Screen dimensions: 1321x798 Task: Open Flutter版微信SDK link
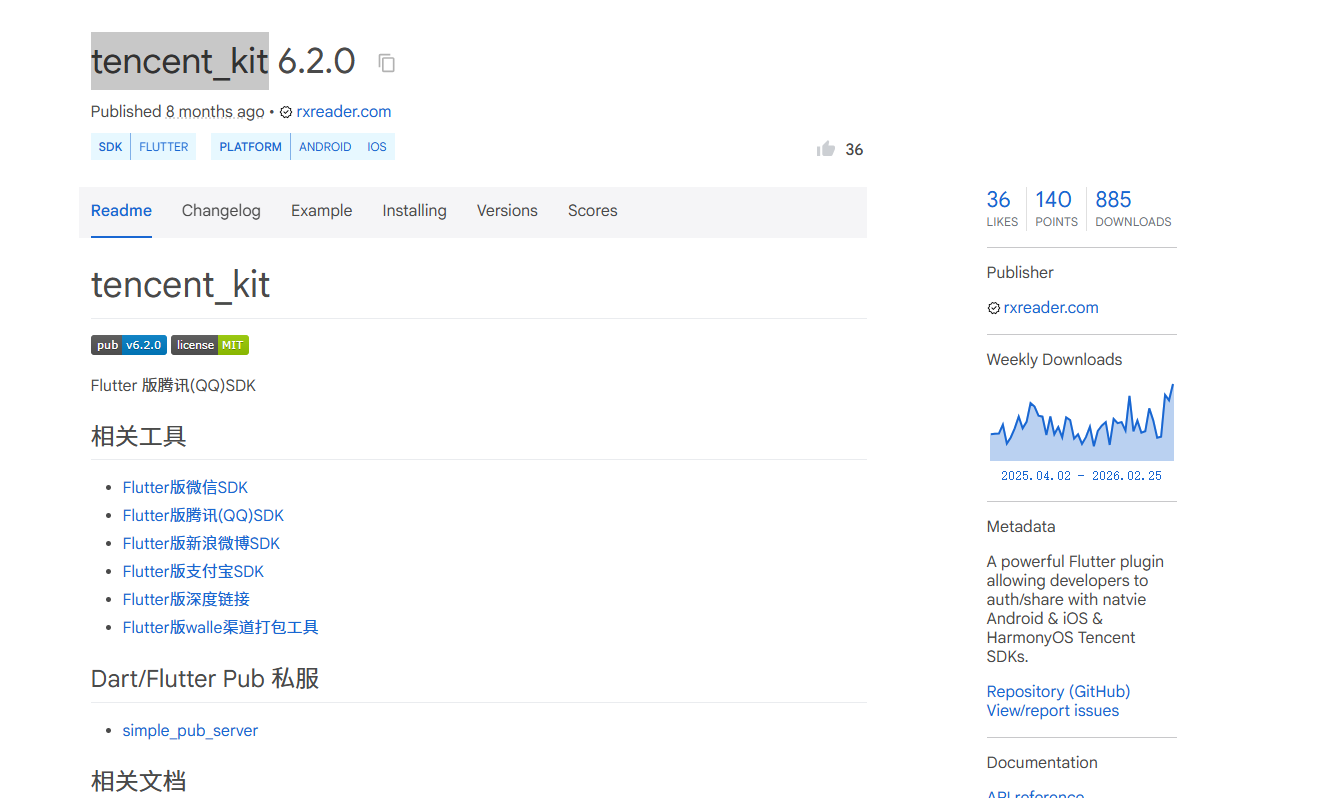(185, 488)
